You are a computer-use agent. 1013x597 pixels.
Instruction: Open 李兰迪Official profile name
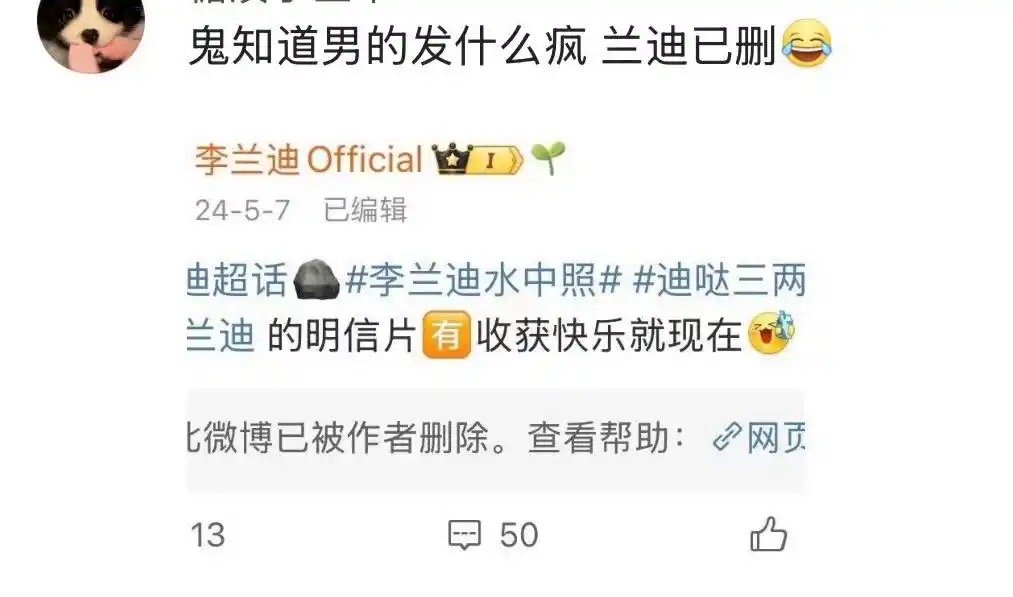(x=309, y=160)
